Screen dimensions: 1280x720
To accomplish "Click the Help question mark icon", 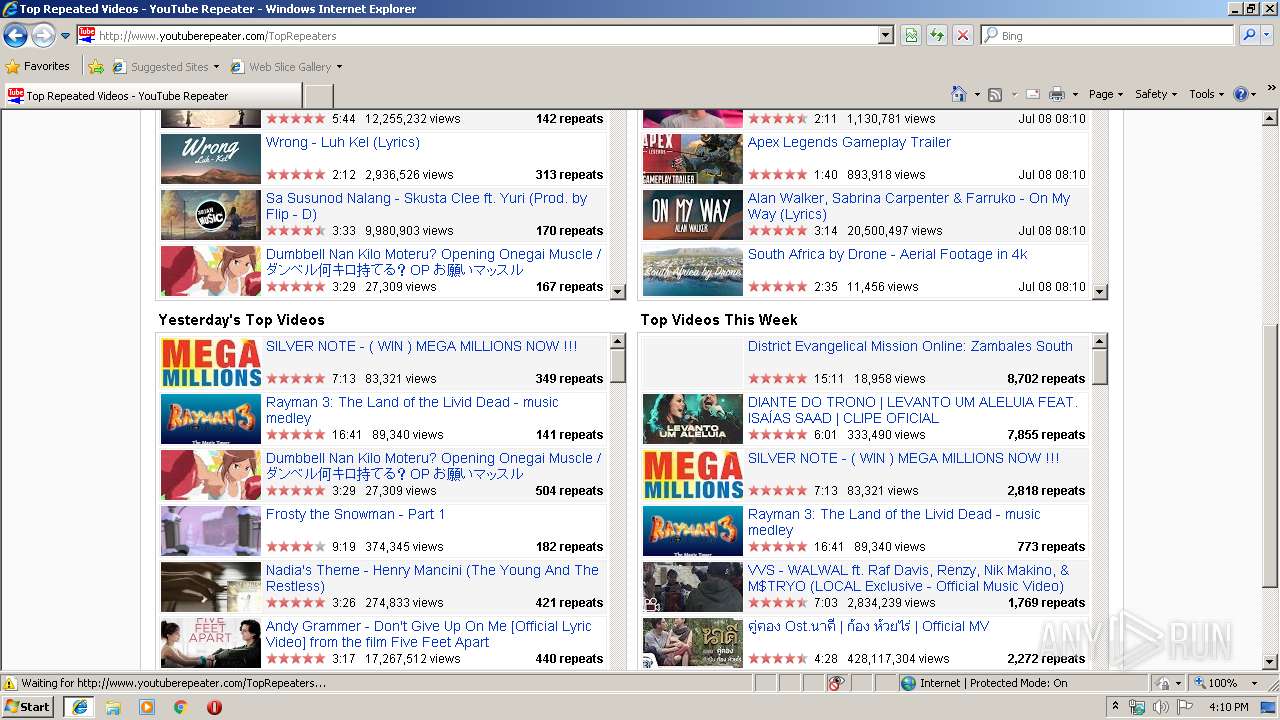I will 1241,94.
